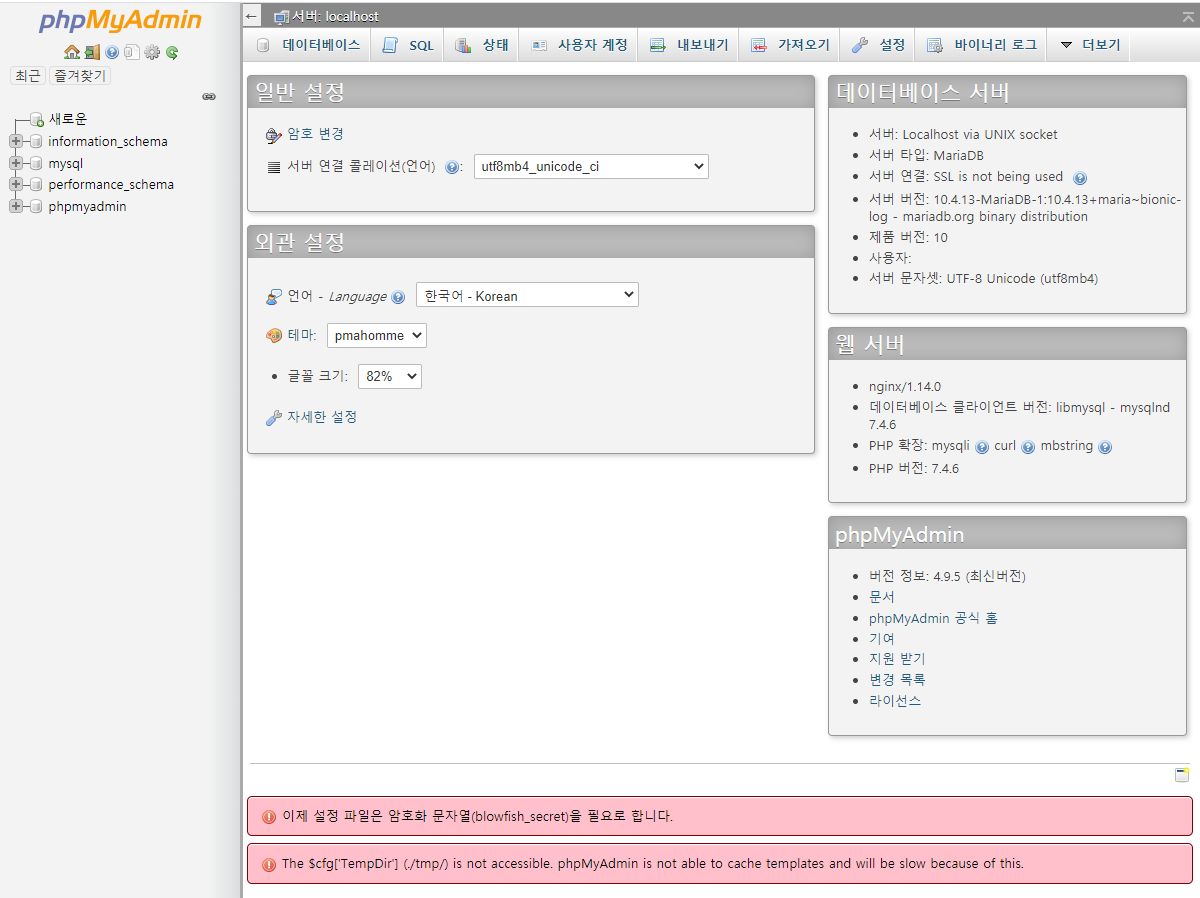The height and width of the screenshot is (898, 1200).
Task: Expand the performance_schema database tree
Action: pos(16,184)
